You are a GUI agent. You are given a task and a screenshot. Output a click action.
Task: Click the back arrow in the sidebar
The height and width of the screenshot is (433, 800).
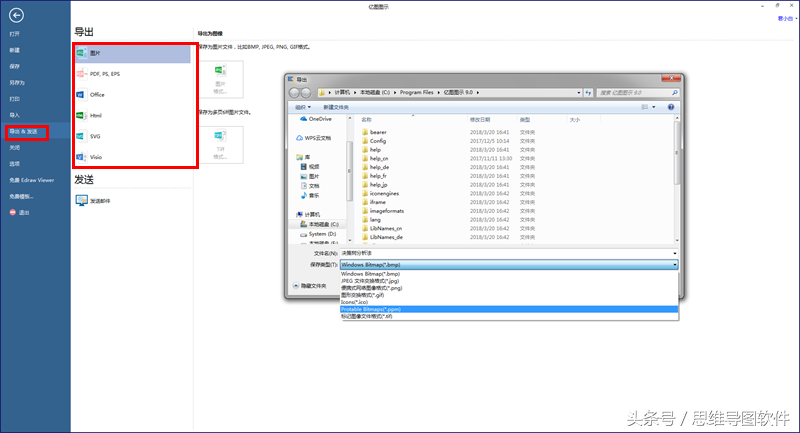pyautogui.click(x=17, y=16)
